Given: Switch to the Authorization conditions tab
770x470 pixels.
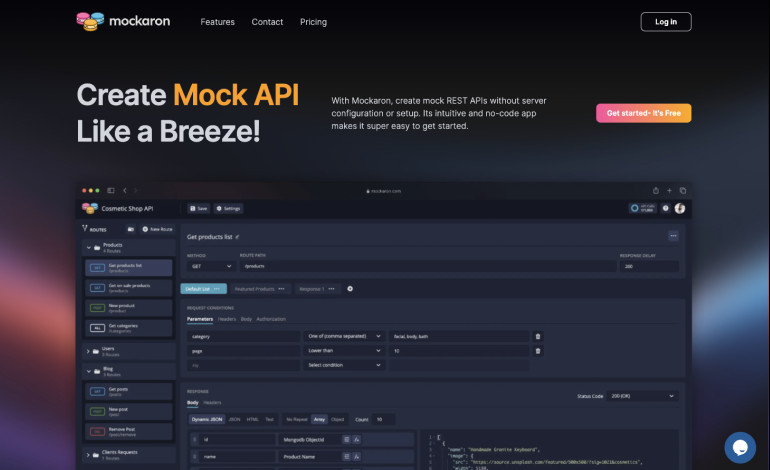Looking at the screenshot, I should click(x=271, y=319).
